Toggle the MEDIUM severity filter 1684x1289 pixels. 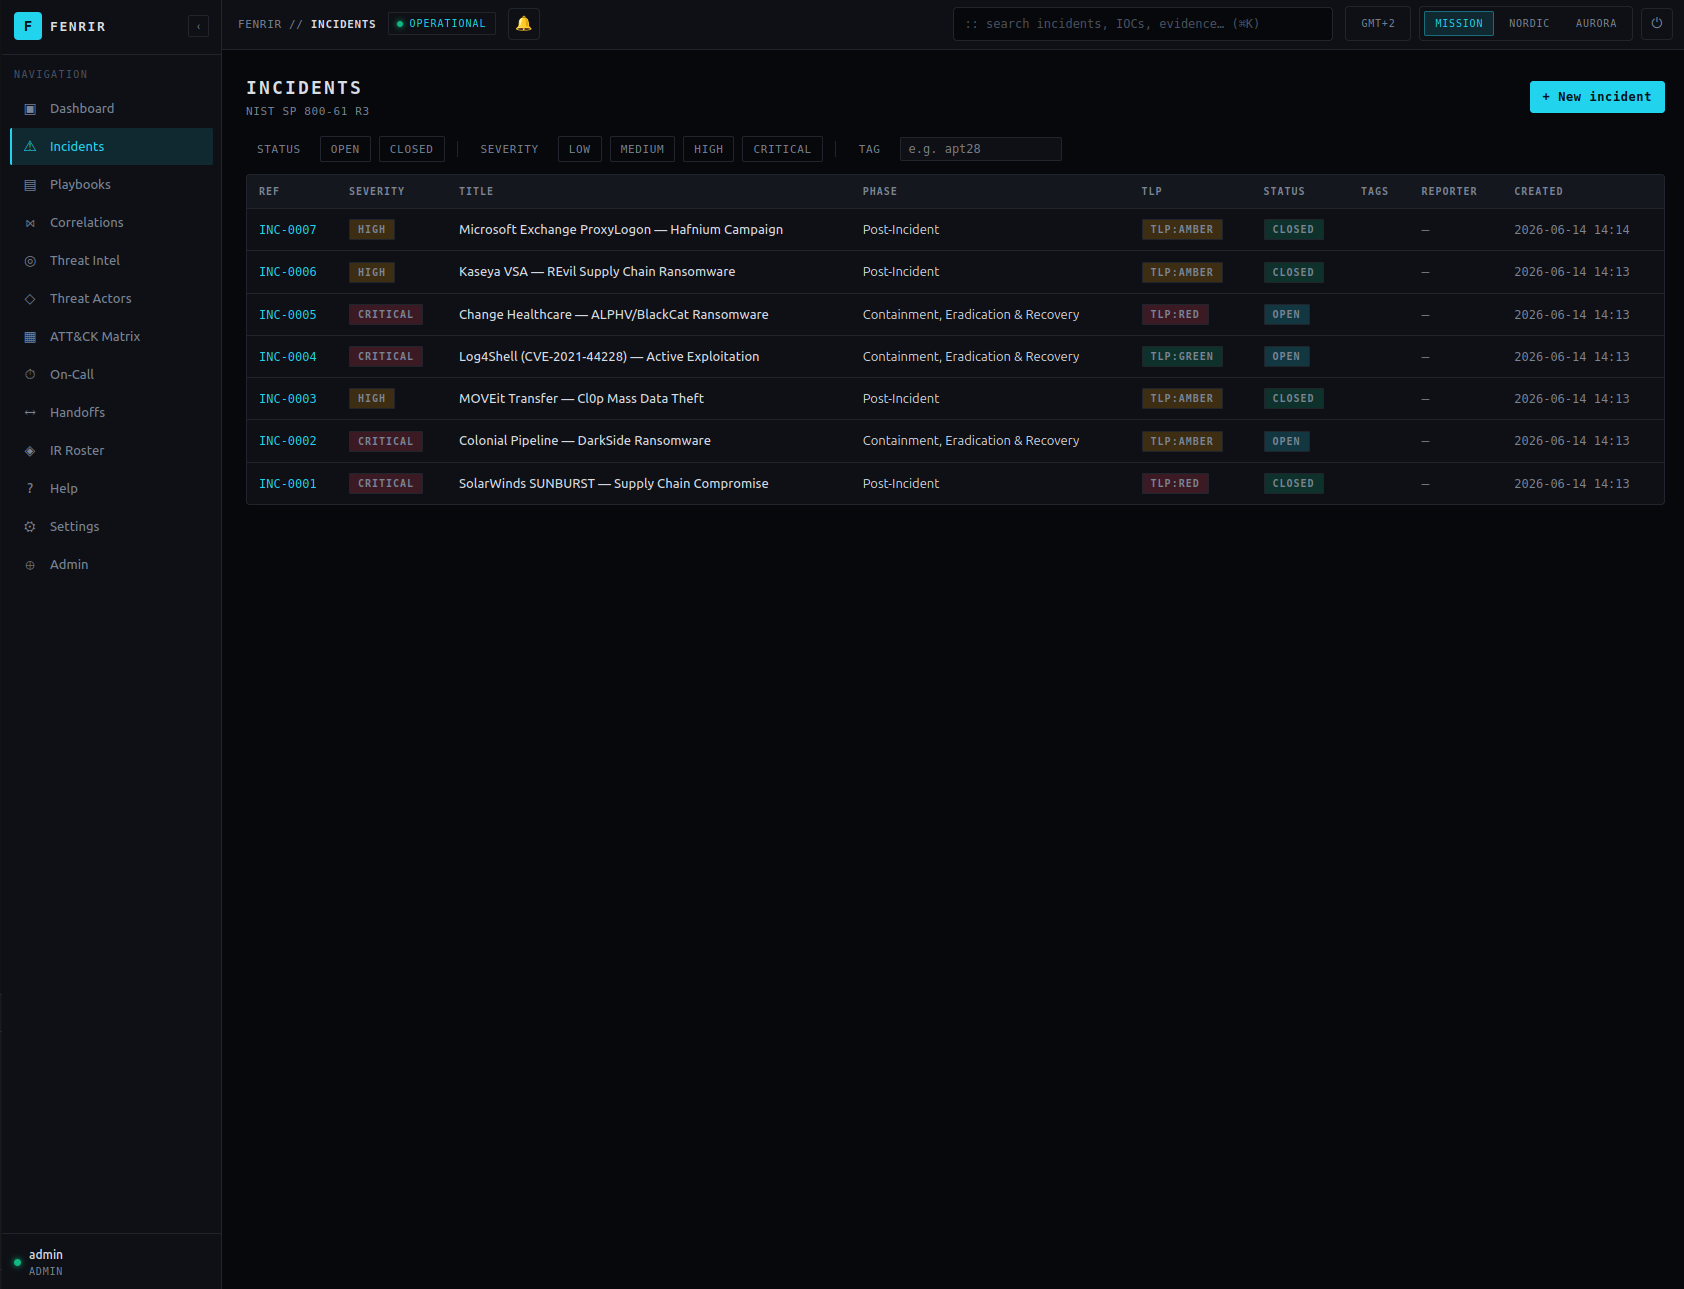tap(642, 149)
